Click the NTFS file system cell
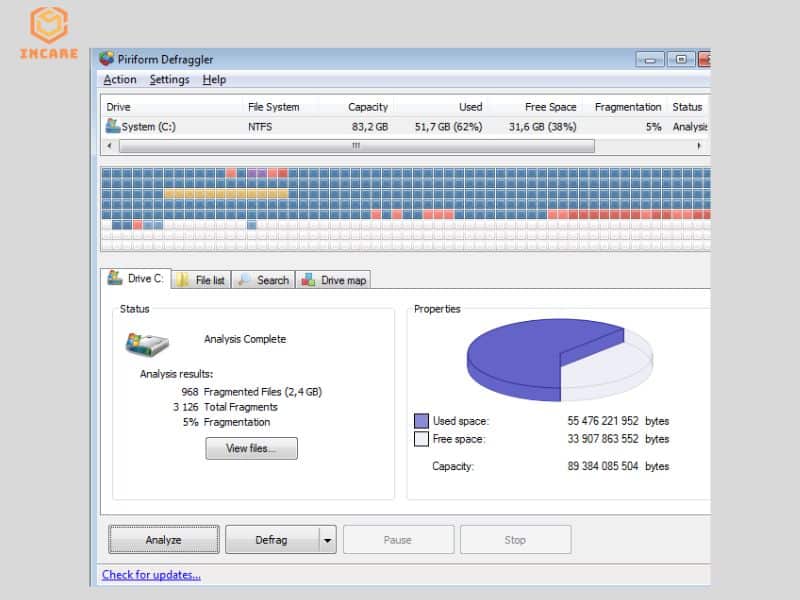The image size is (800, 600). point(260,127)
